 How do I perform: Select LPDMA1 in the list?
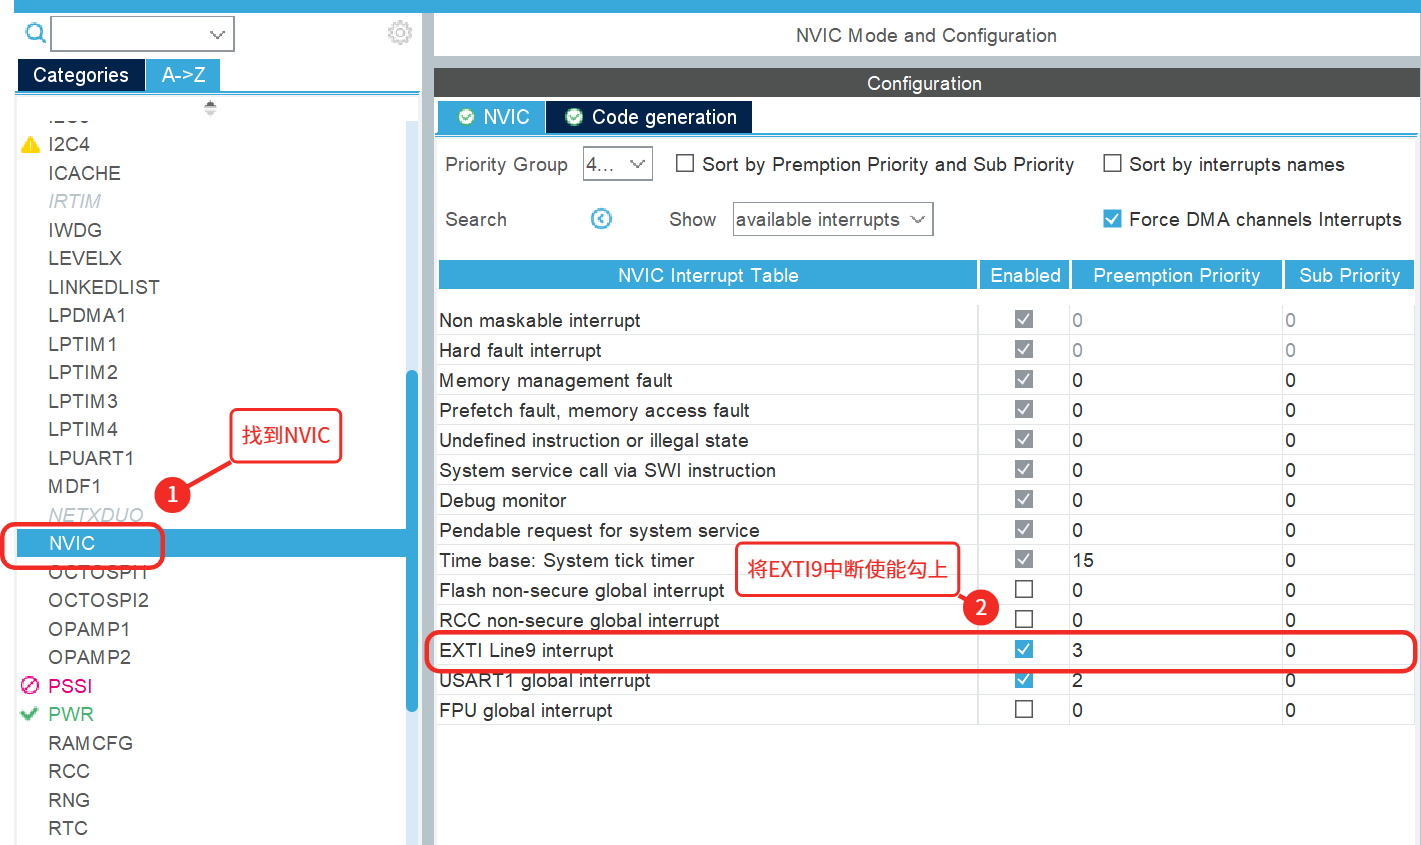click(87, 315)
